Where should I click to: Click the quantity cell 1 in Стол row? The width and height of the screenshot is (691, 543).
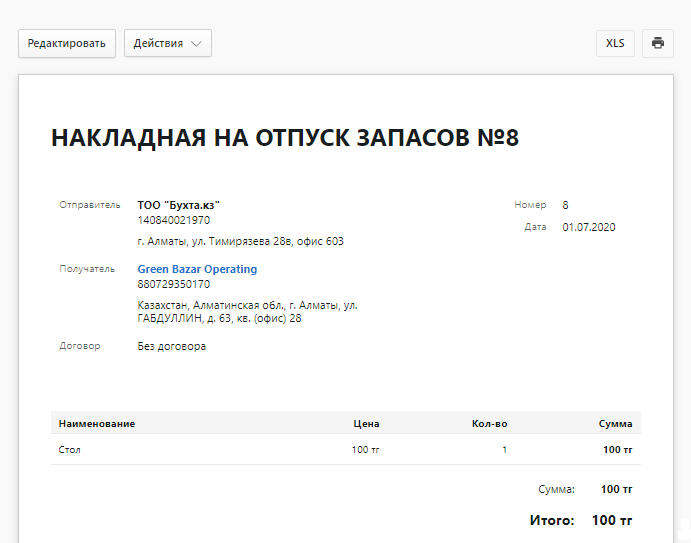point(505,450)
